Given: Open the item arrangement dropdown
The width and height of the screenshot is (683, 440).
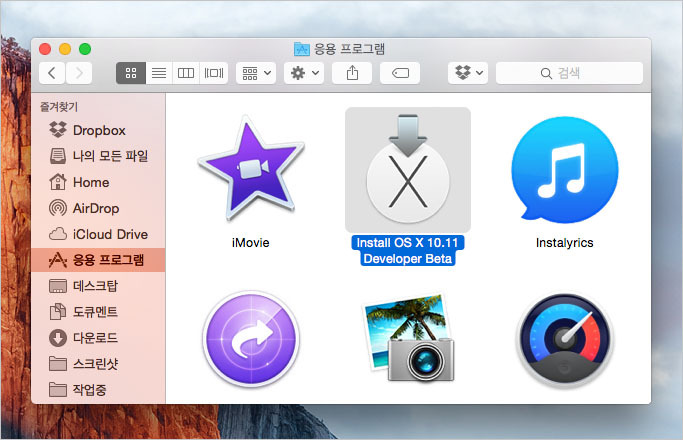Looking at the screenshot, I should [256, 73].
